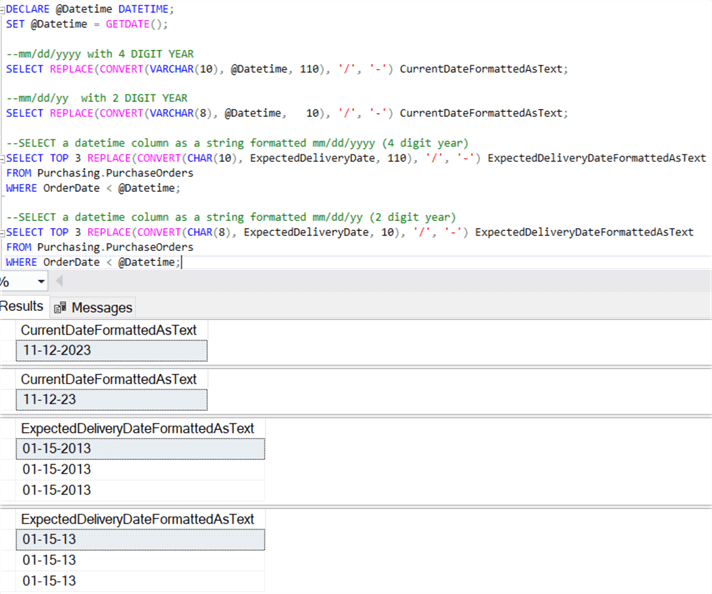This screenshot has width=712, height=594.
Task: Click the Messages tab icon
Action: tap(60, 308)
